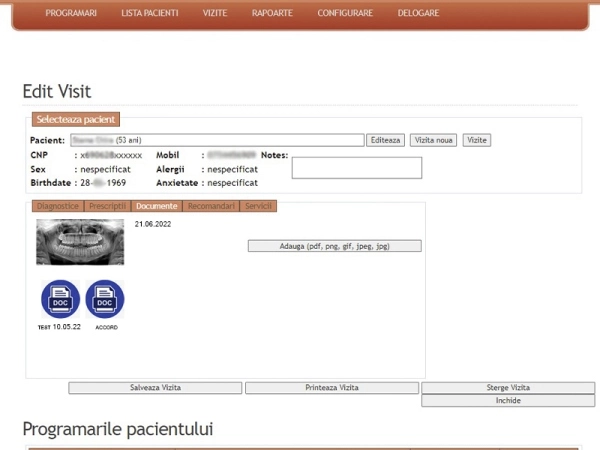Open CONFIGURARE menu item
This screenshot has width=600, height=450.
345,13
